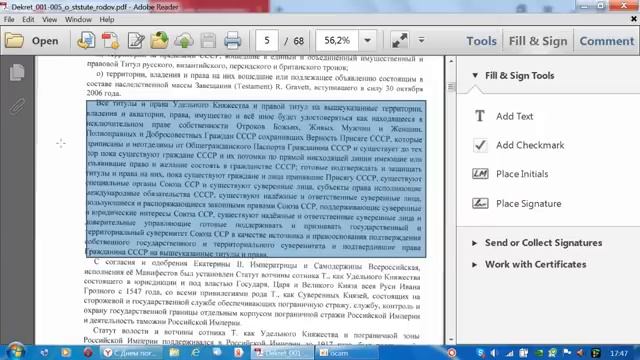Click the Save floppy disk icon
640x360 pixels.
208,40
